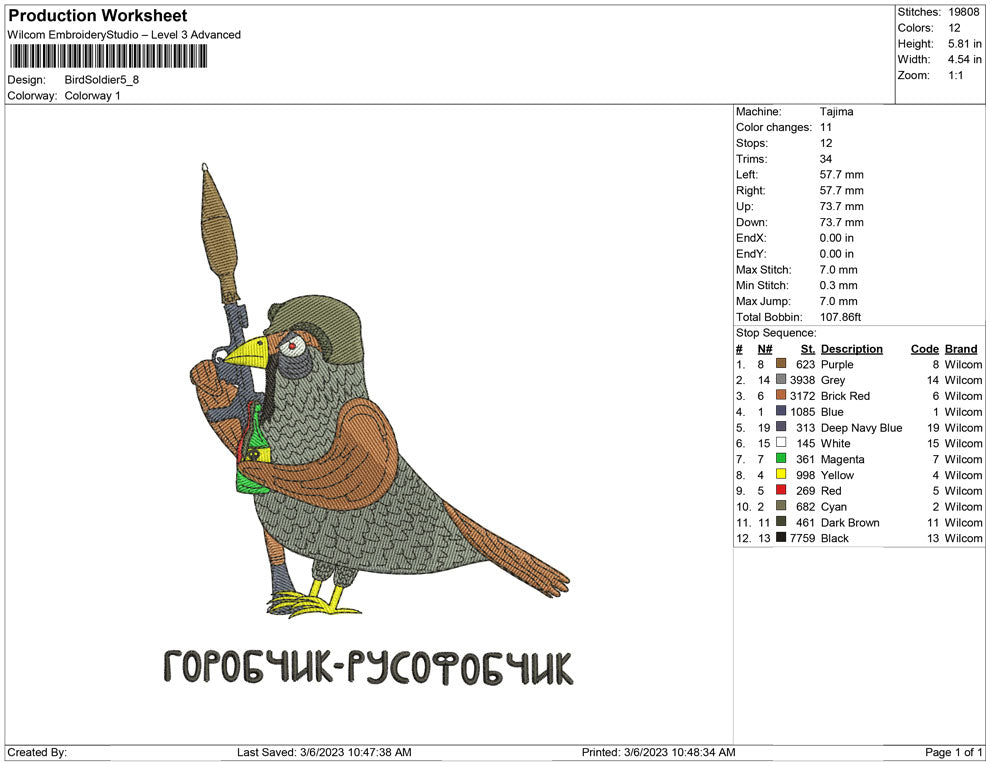Choose the Magenta row's green swatch

click(781, 459)
